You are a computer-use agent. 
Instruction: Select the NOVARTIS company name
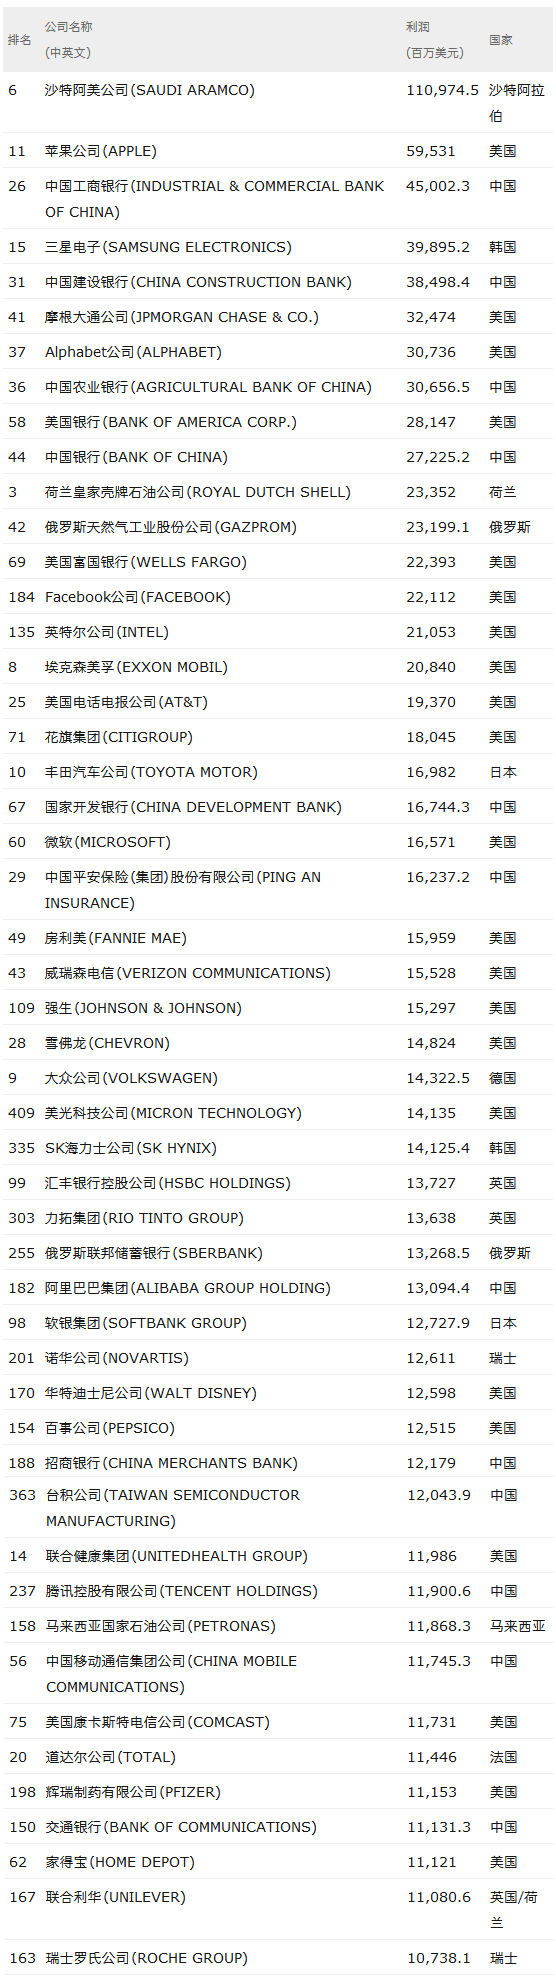click(x=117, y=1358)
